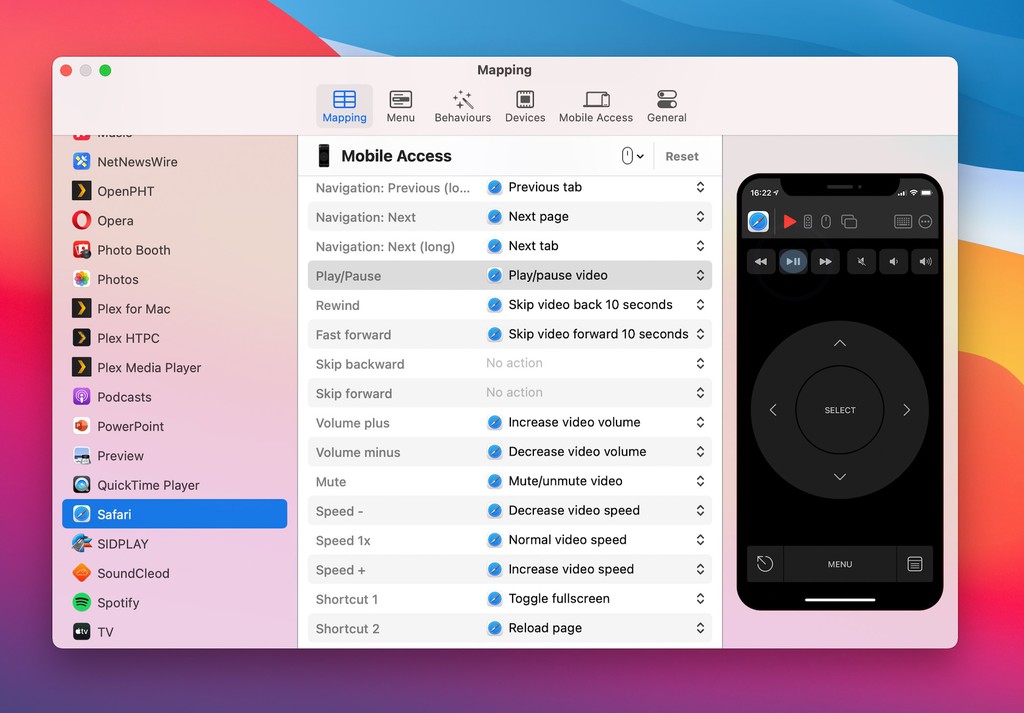Tap the red play arrow on phone remote
This screenshot has height=713, width=1024.
(790, 222)
